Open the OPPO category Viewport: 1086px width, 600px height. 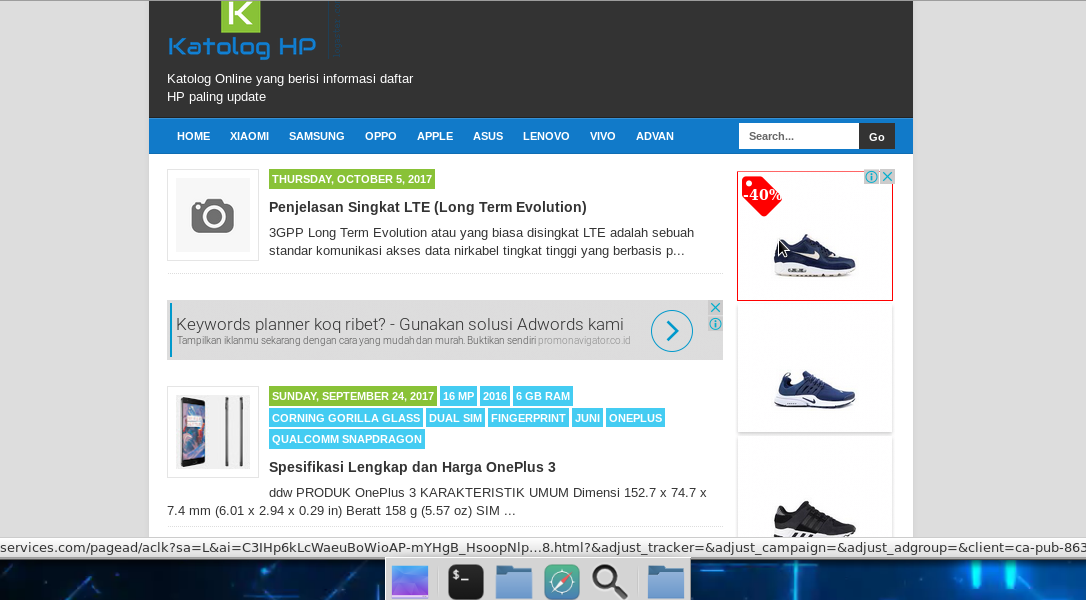coord(381,136)
